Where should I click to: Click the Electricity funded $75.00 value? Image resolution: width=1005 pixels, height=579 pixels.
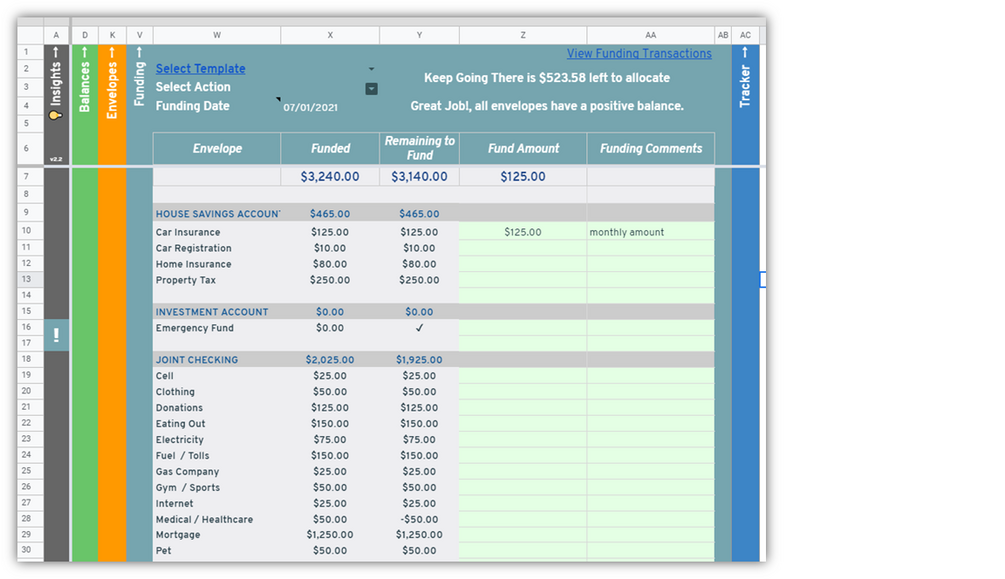pyautogui.click(x=330, y=440)
